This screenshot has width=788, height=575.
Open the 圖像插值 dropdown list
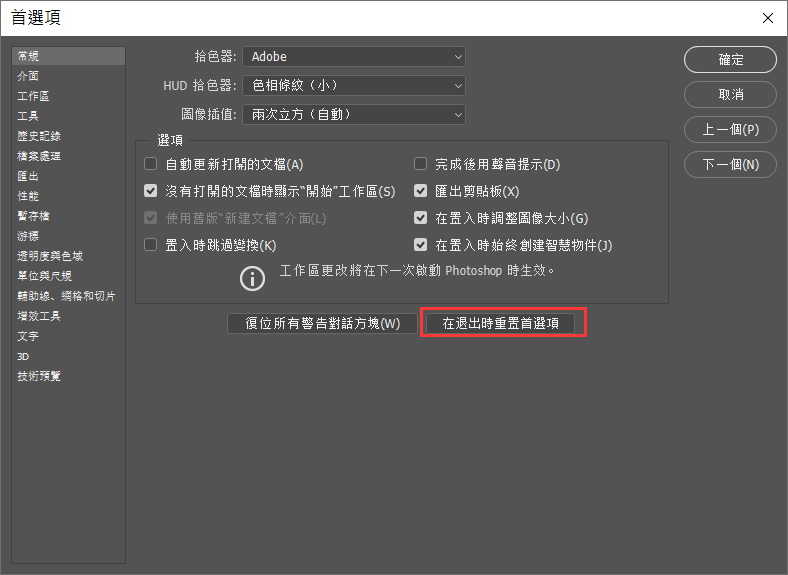tap(354, 115)
